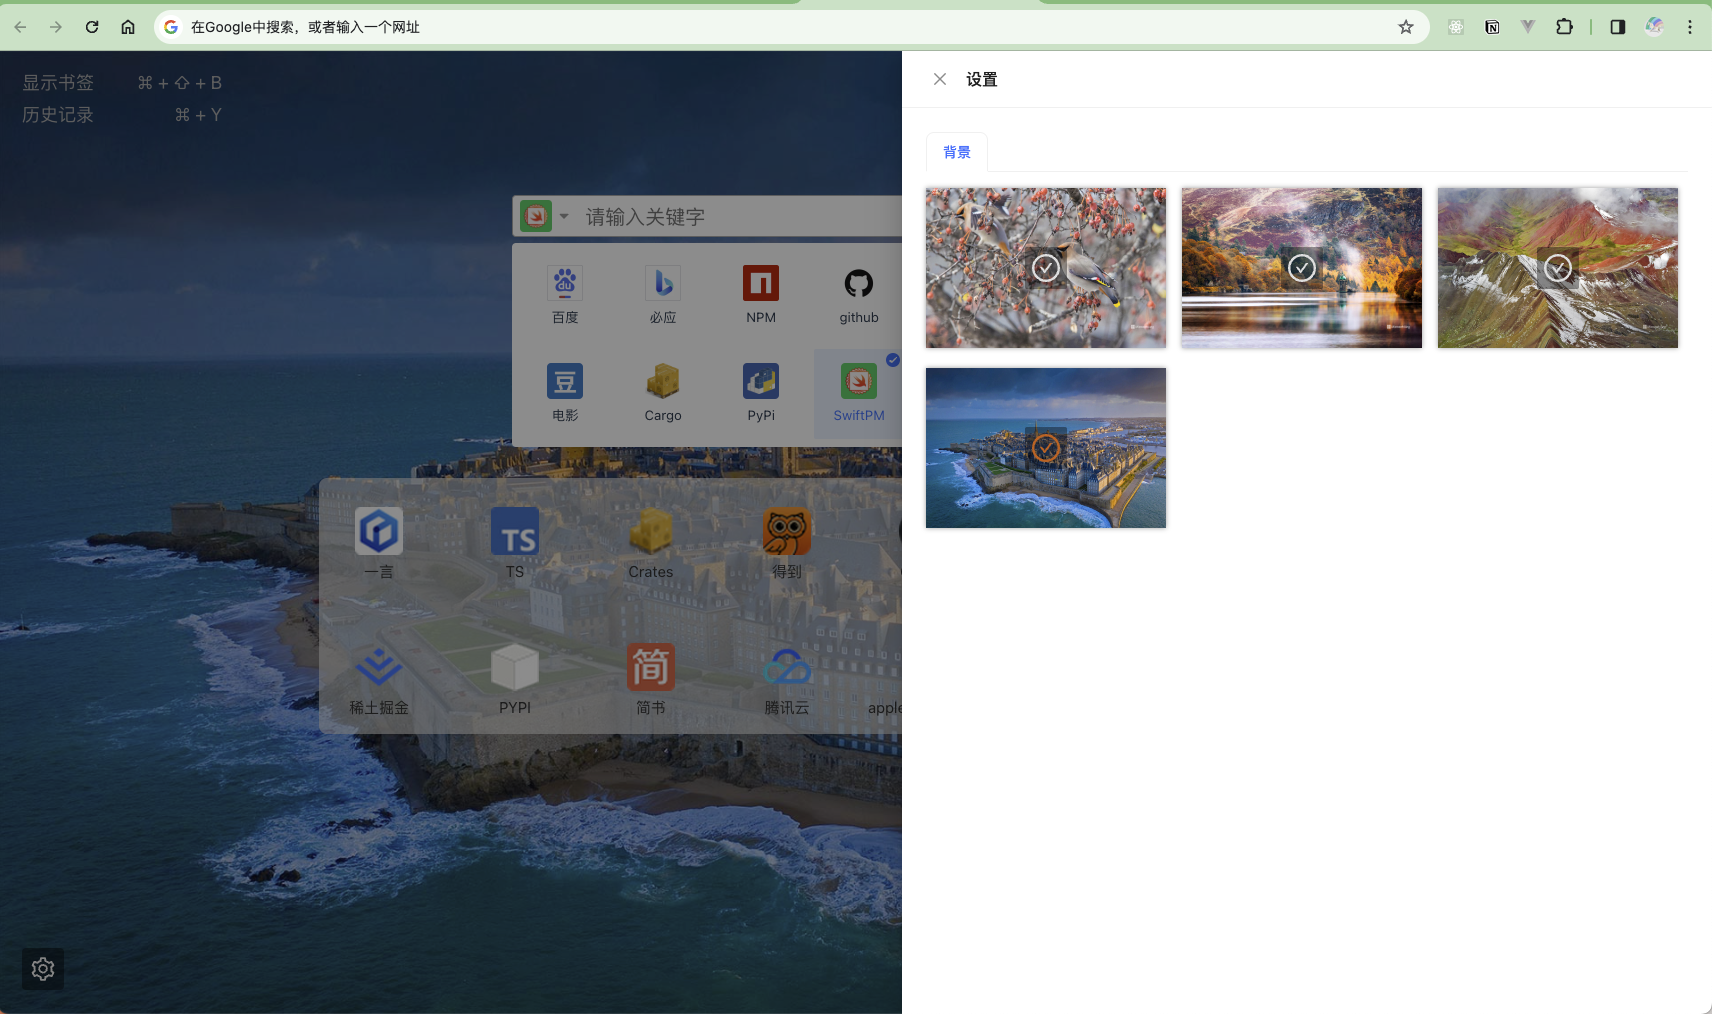Screen dimensions: 1712x1014
Task: Open the 得到 owl shortcut
Action: pyautogui.click(x=787, y=543)
